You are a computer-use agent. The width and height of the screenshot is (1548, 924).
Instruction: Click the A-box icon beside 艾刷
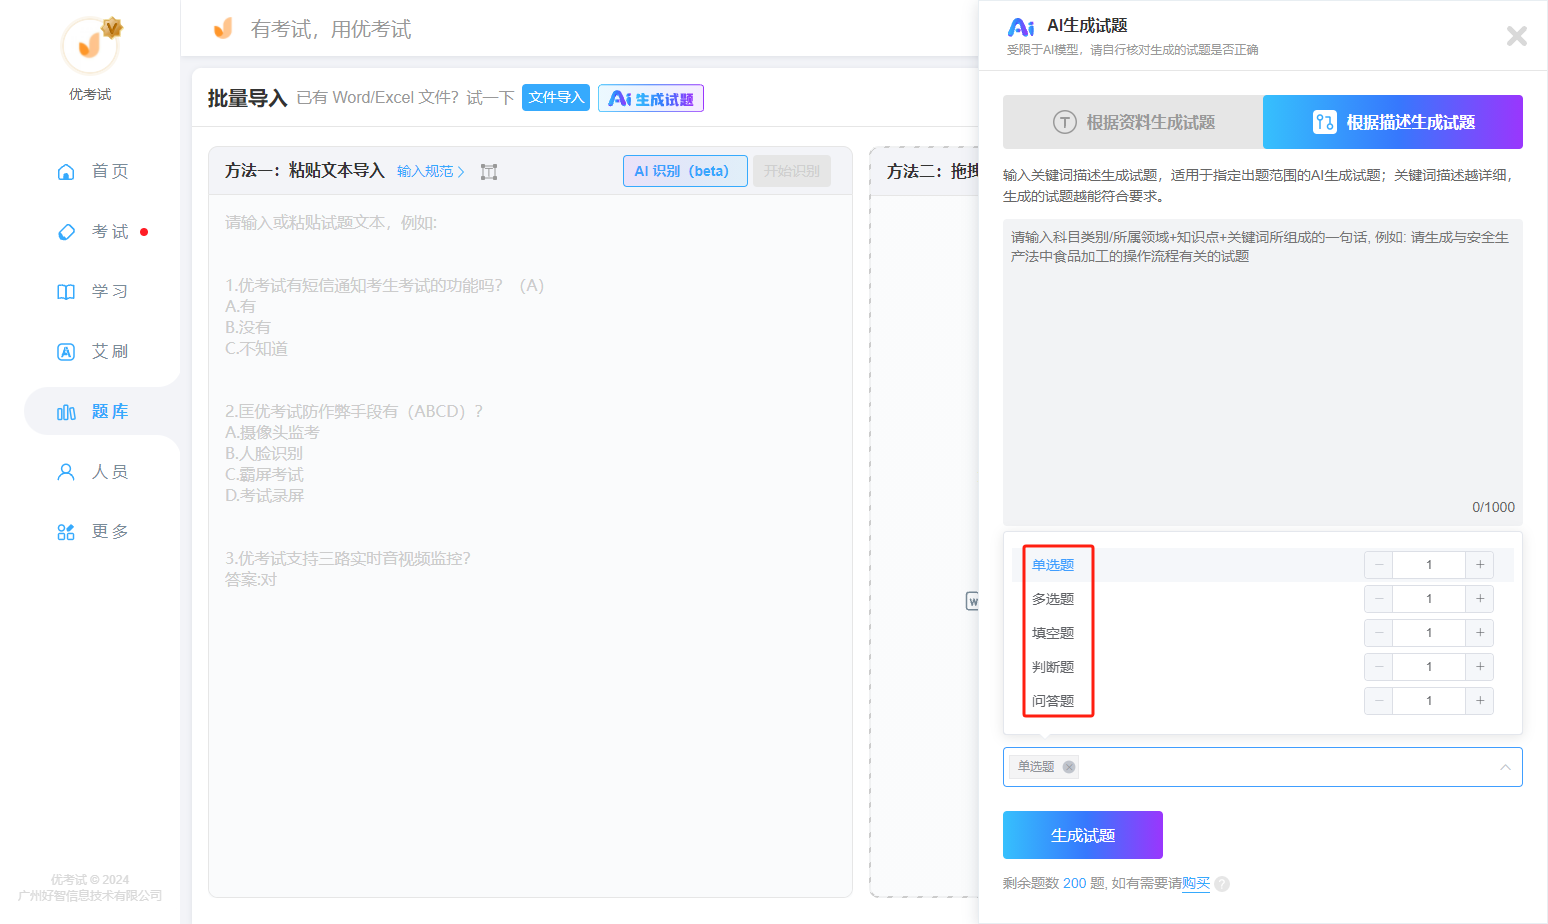66,351
